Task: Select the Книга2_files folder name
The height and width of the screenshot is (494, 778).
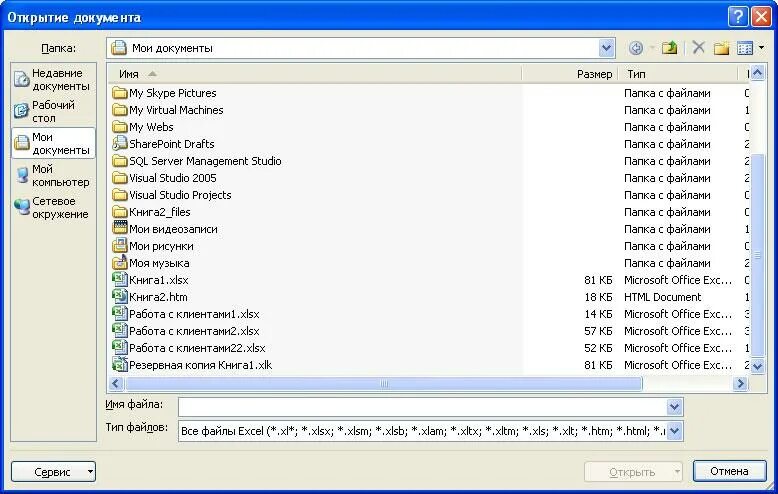Action: click(x=160, y=212)
